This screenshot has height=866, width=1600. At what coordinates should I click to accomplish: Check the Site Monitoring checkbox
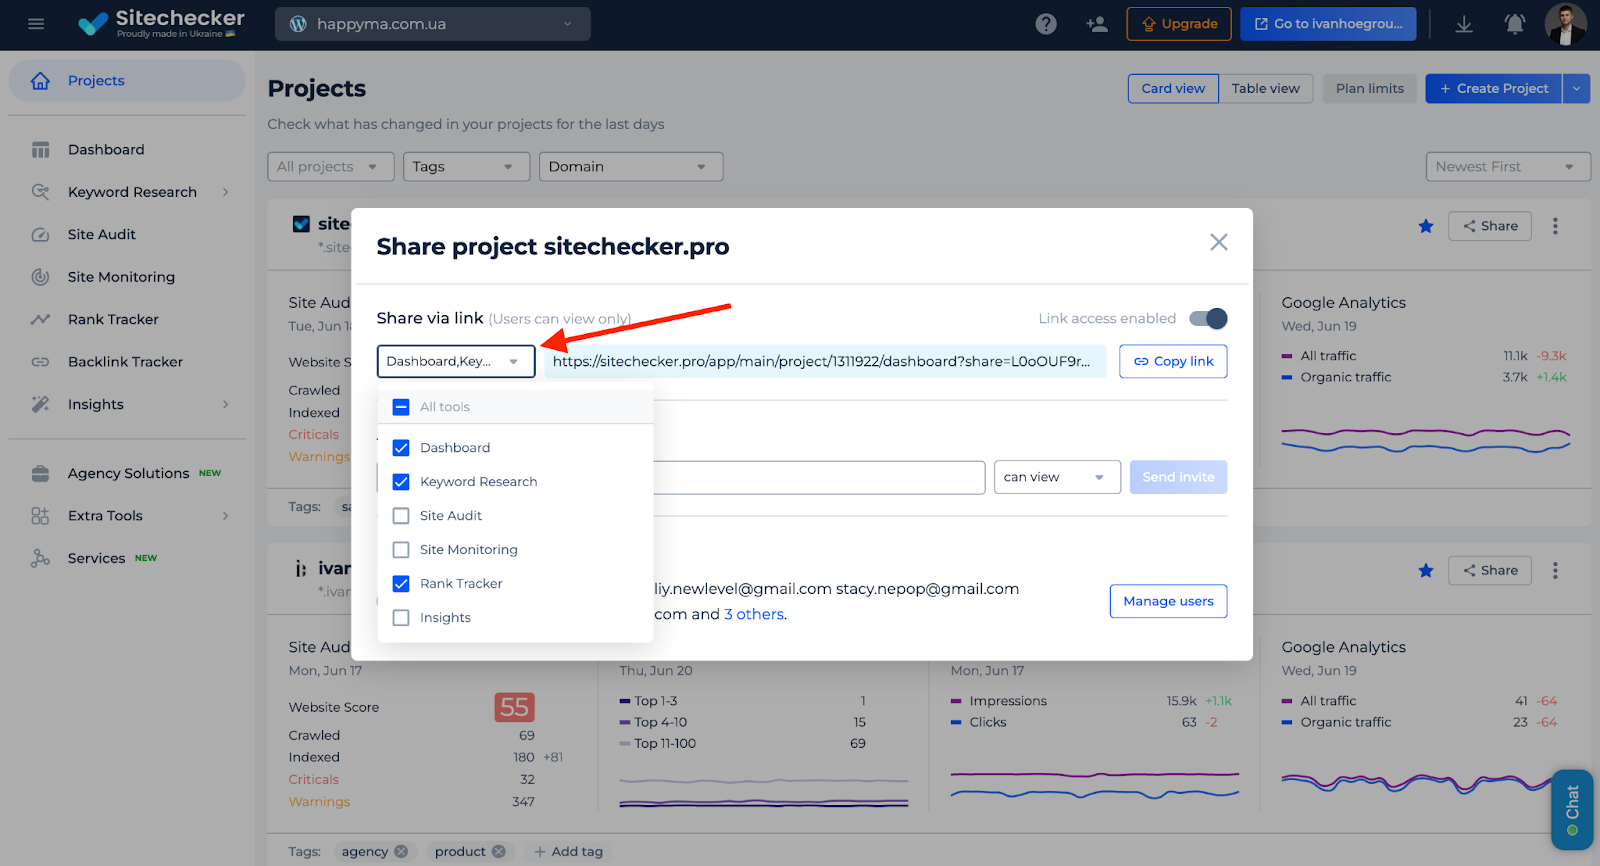click(401, 550)
